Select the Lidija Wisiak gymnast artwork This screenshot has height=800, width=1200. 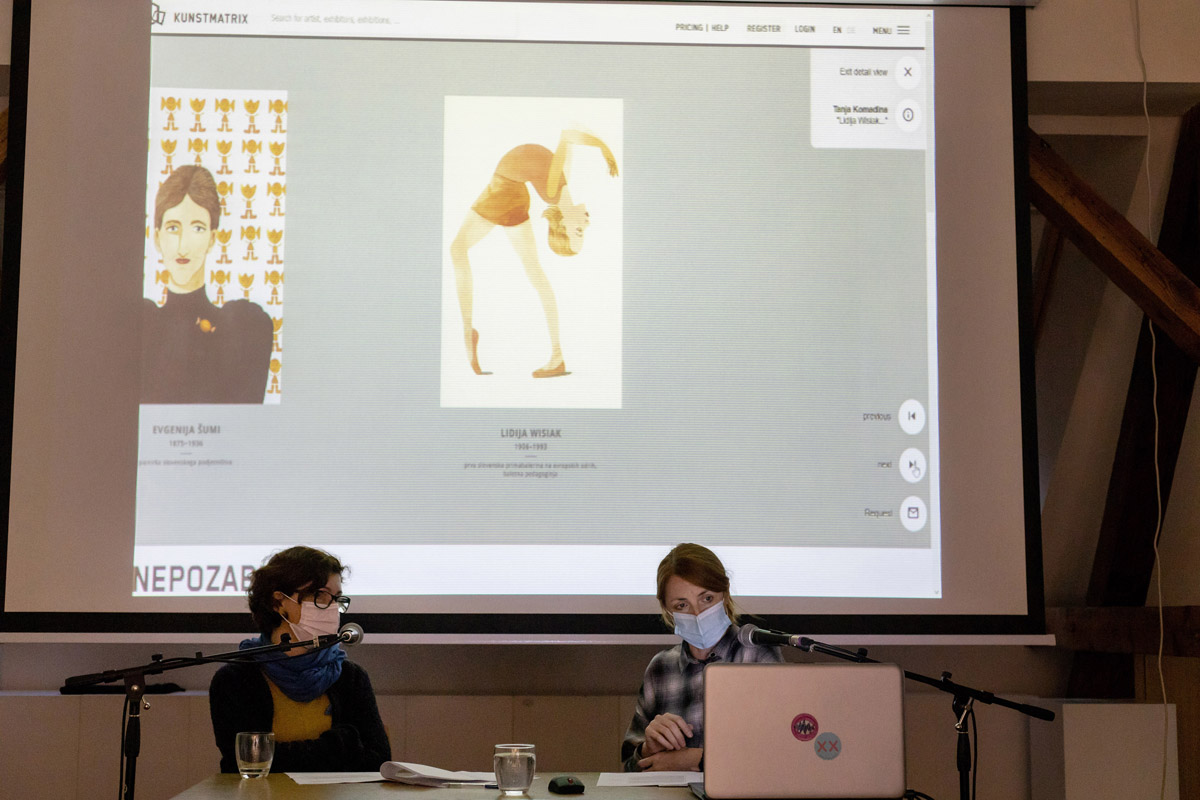point(531,252)
